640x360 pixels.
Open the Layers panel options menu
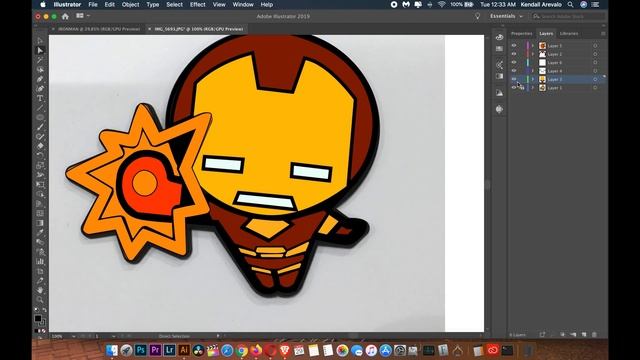(x=603, y=33)
